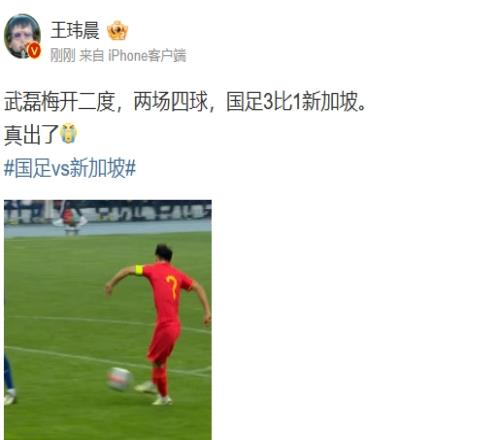Image resolution: width=500 pixels, height=440 pixels.
Task: Click the blue-kit opponent's leg at photo edge
Action: (9, 380)
